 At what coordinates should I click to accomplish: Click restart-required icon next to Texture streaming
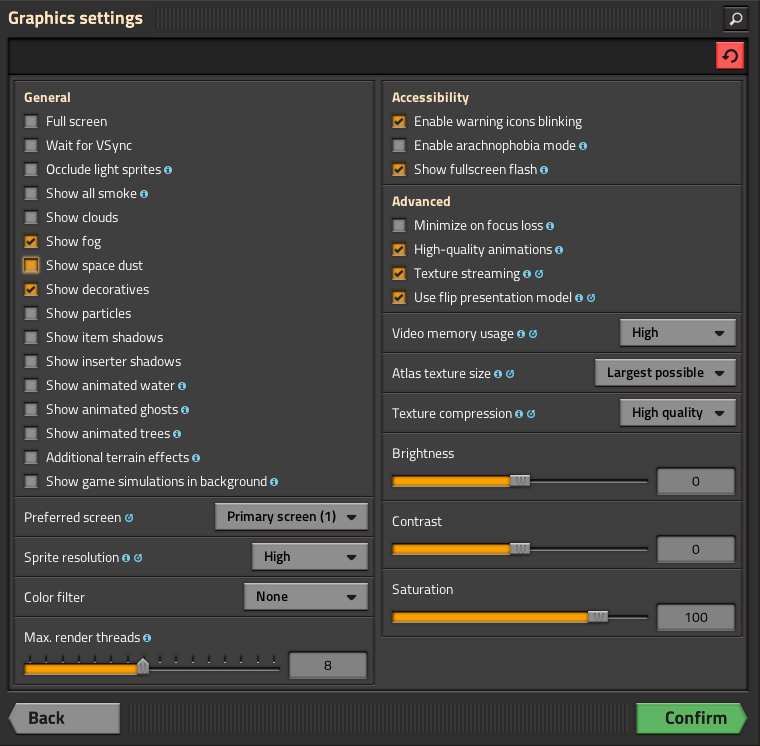pos(539,274)
